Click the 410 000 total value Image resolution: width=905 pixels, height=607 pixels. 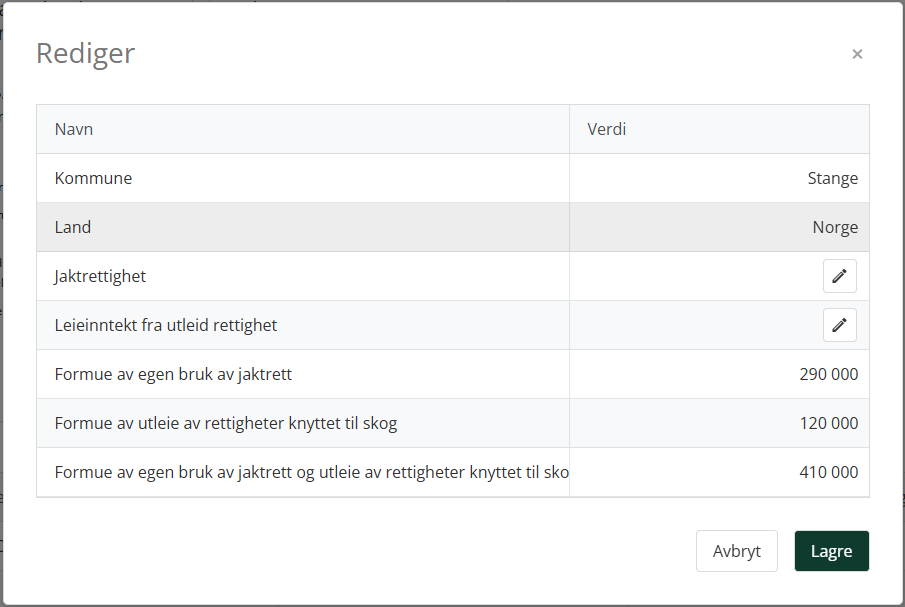[x=828, y=472]
